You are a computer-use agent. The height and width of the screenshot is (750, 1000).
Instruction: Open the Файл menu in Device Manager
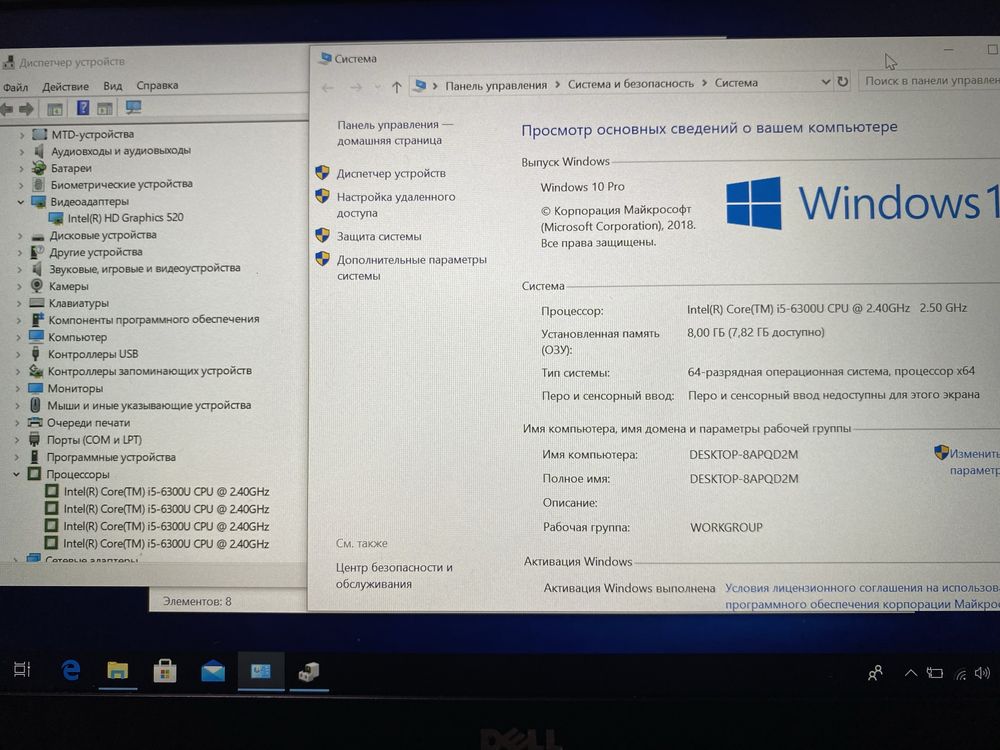(x=15, y=87)
